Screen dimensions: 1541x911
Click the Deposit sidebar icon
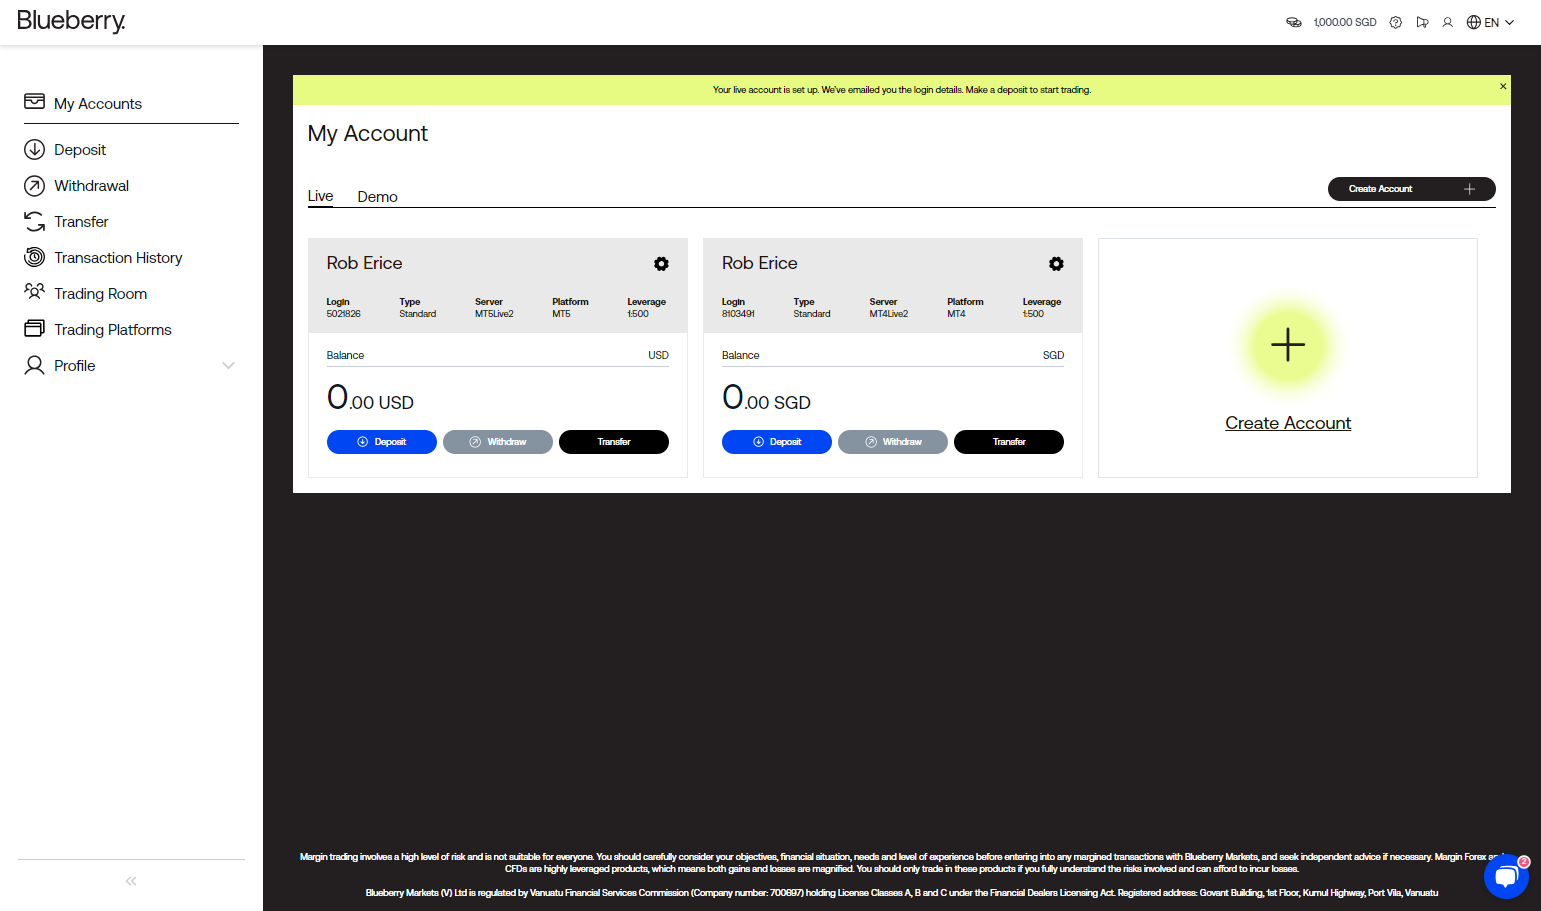tap(34, 149)
